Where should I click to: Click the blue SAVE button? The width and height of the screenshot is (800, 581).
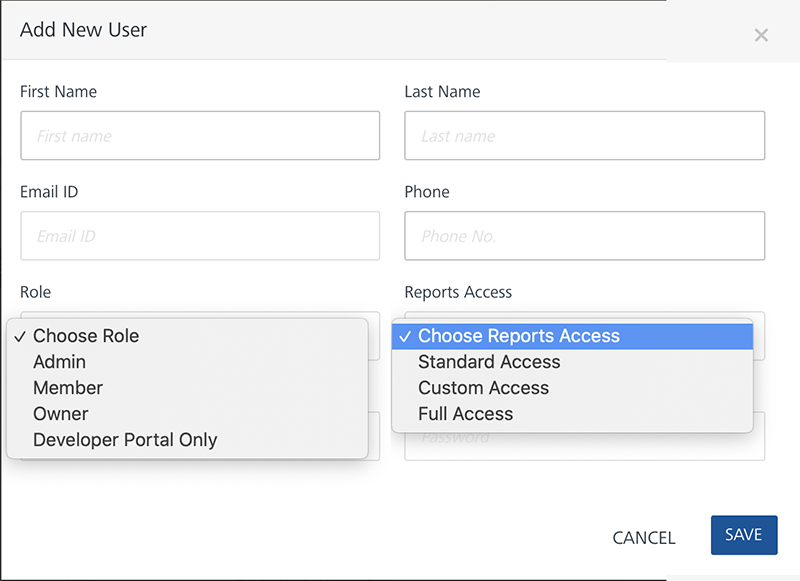point(743,535)
